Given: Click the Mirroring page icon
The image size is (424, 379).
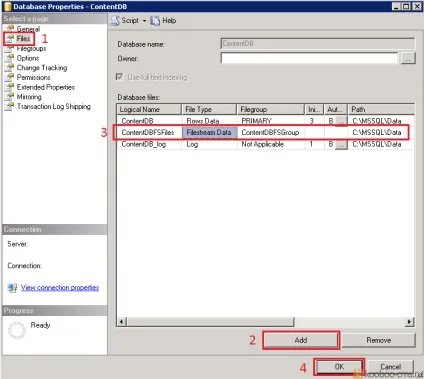Looking at the screenshot, I should coord(10,97).
